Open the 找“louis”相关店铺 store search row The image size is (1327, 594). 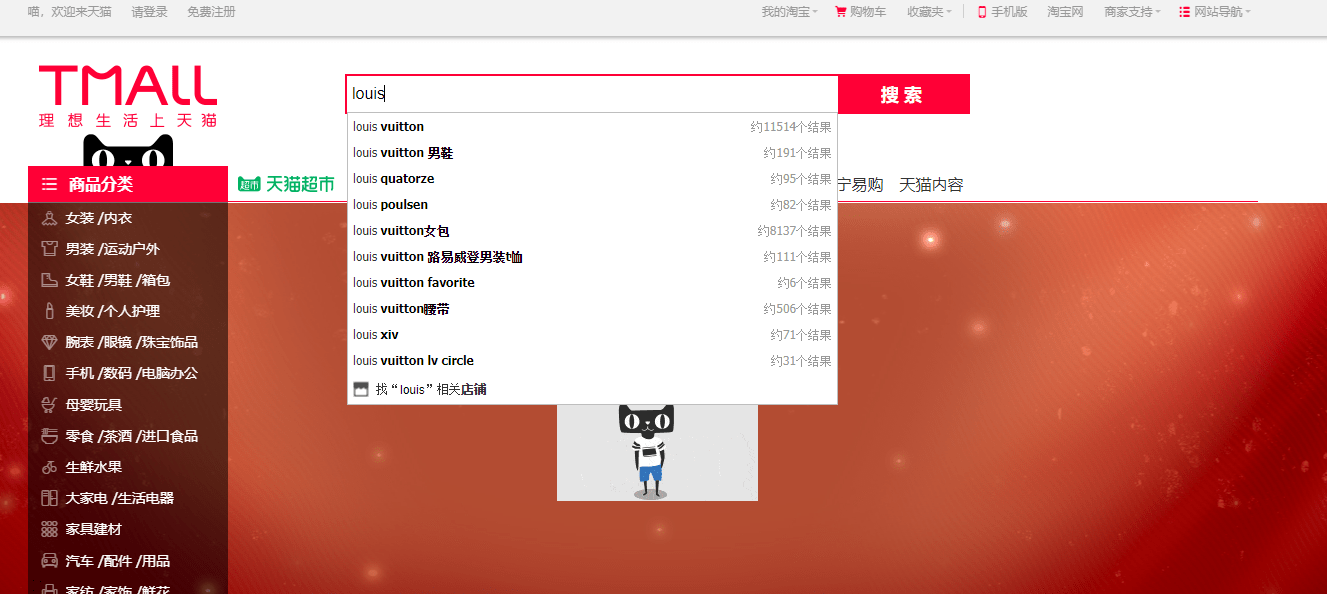click(592, 389)
